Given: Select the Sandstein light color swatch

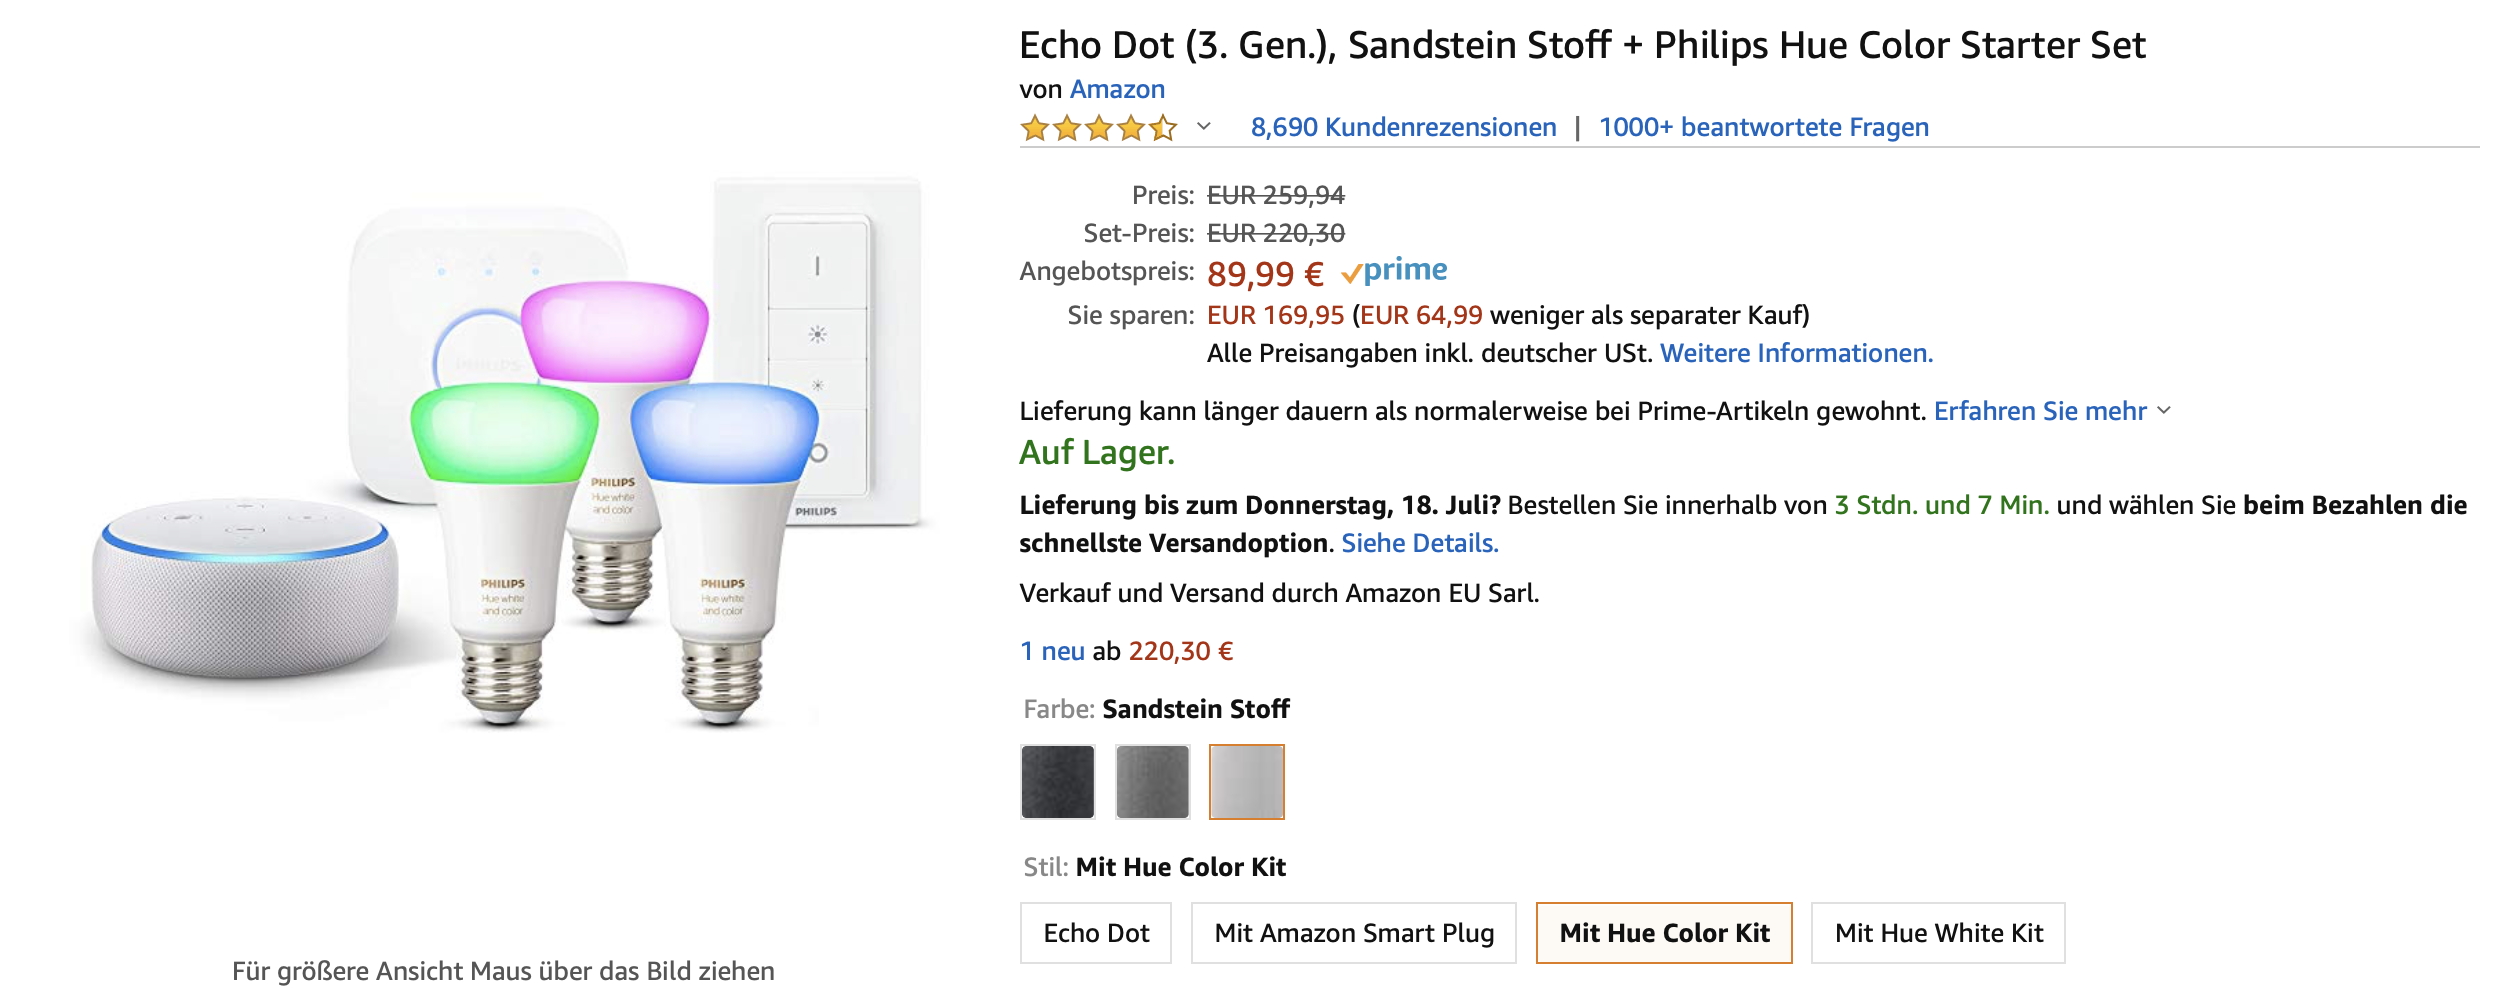Looking at the screenshot, I should pos(1246,782).
